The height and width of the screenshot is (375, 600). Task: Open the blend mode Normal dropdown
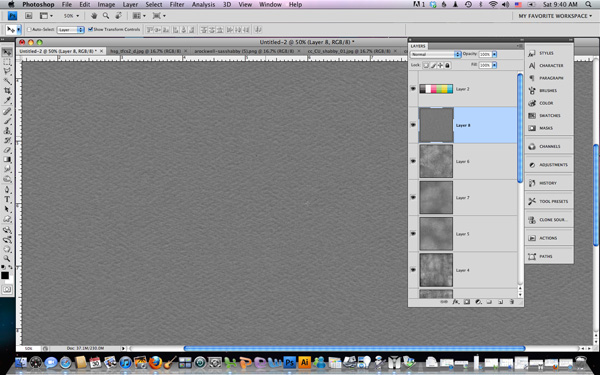tap(435, 54)
